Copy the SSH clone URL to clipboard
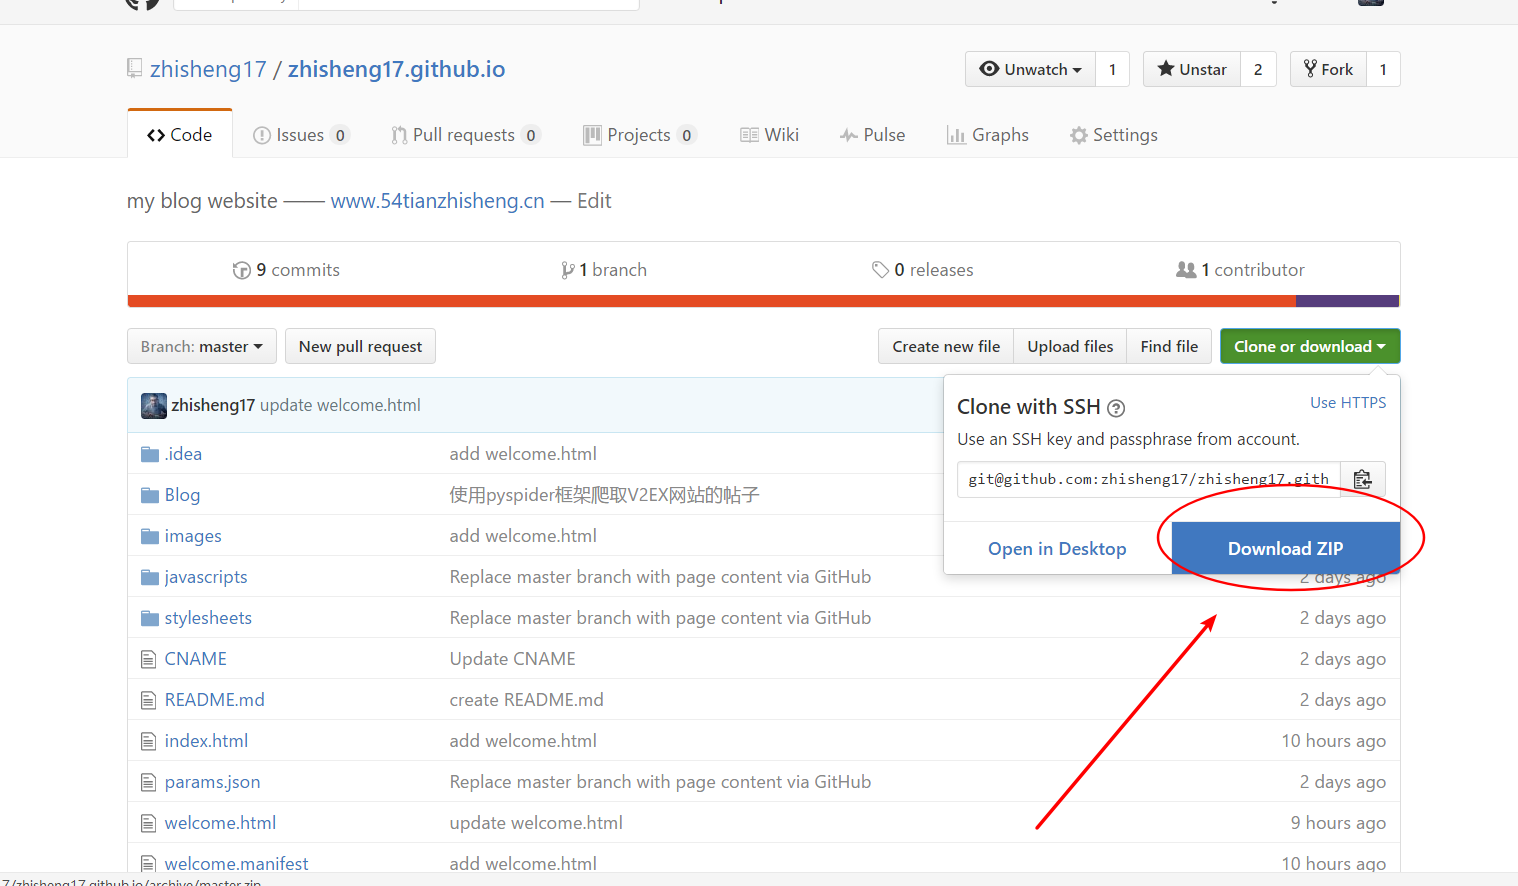Image resolution: width=1518 pixels, height=886 pixels. (x=1362, y=479)
